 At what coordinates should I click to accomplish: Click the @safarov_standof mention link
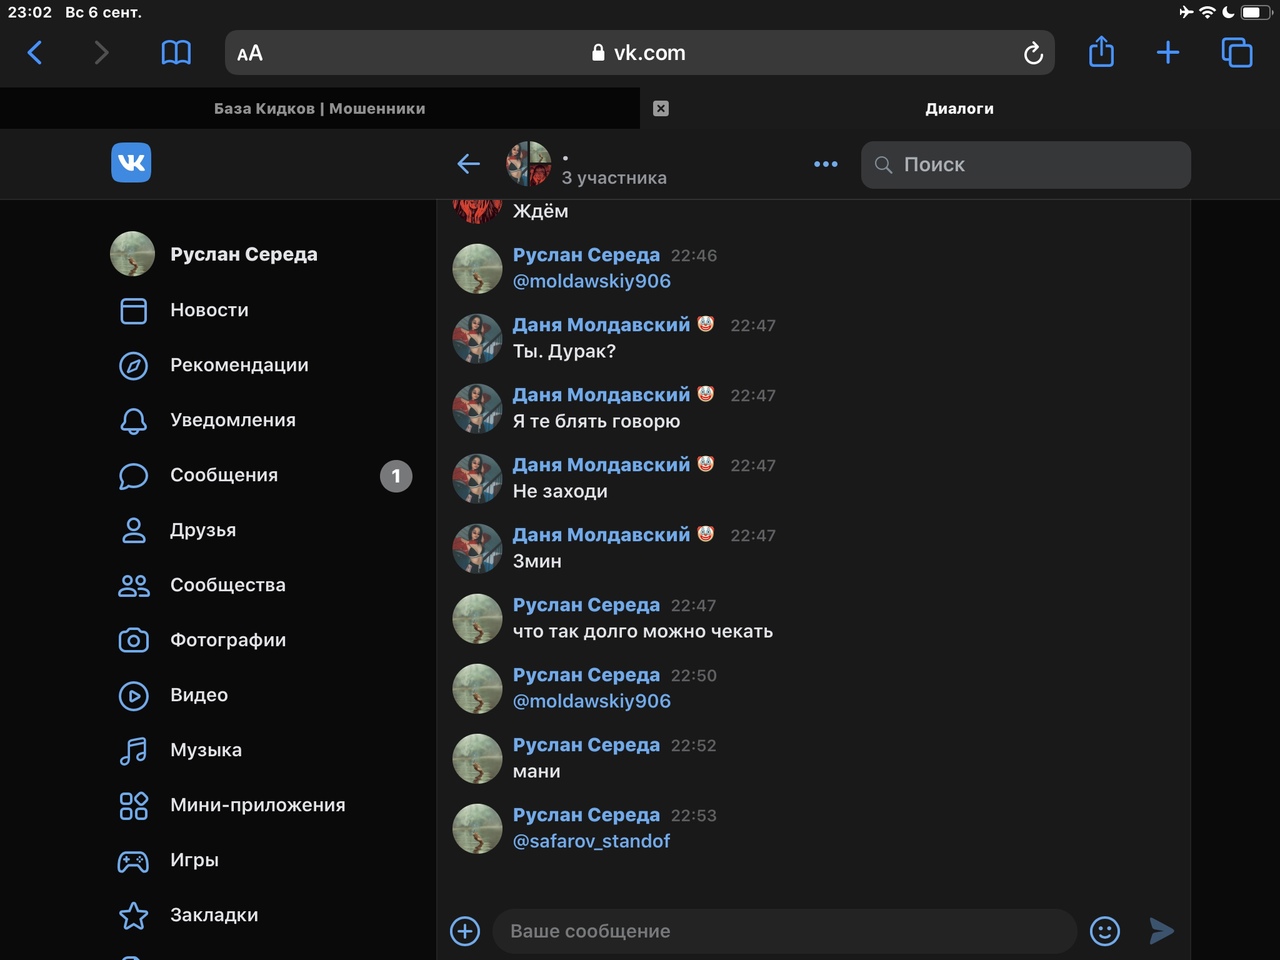591,841
